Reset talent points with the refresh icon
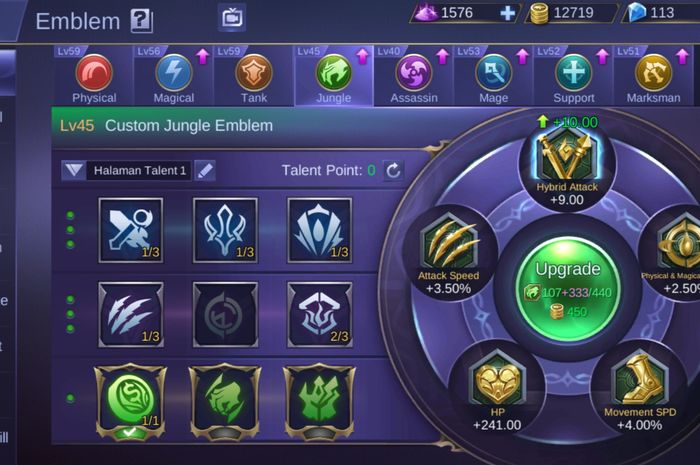Screen dimensions: 700x465 (x=393, y=170)
